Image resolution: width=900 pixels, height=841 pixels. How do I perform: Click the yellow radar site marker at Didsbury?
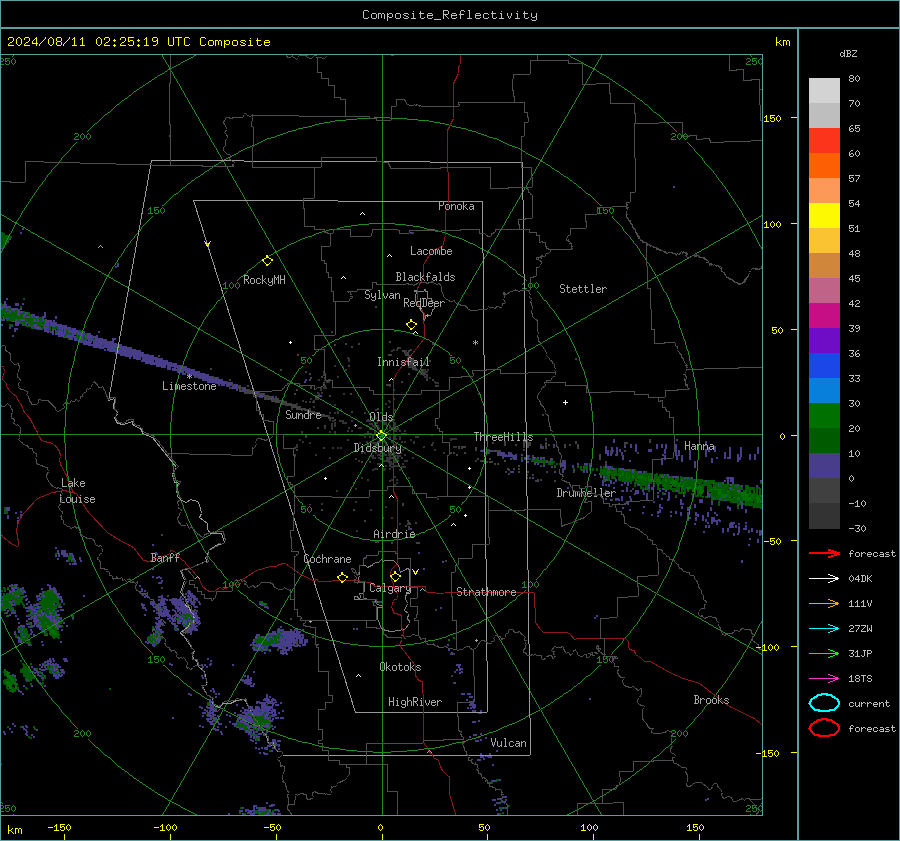click(x=381, y=436)
